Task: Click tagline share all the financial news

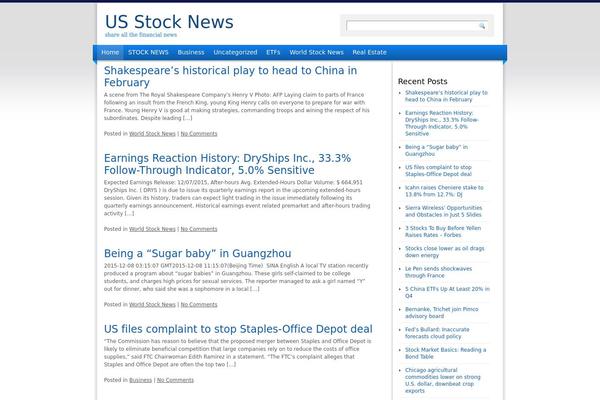Action: [x=141, y=35]
